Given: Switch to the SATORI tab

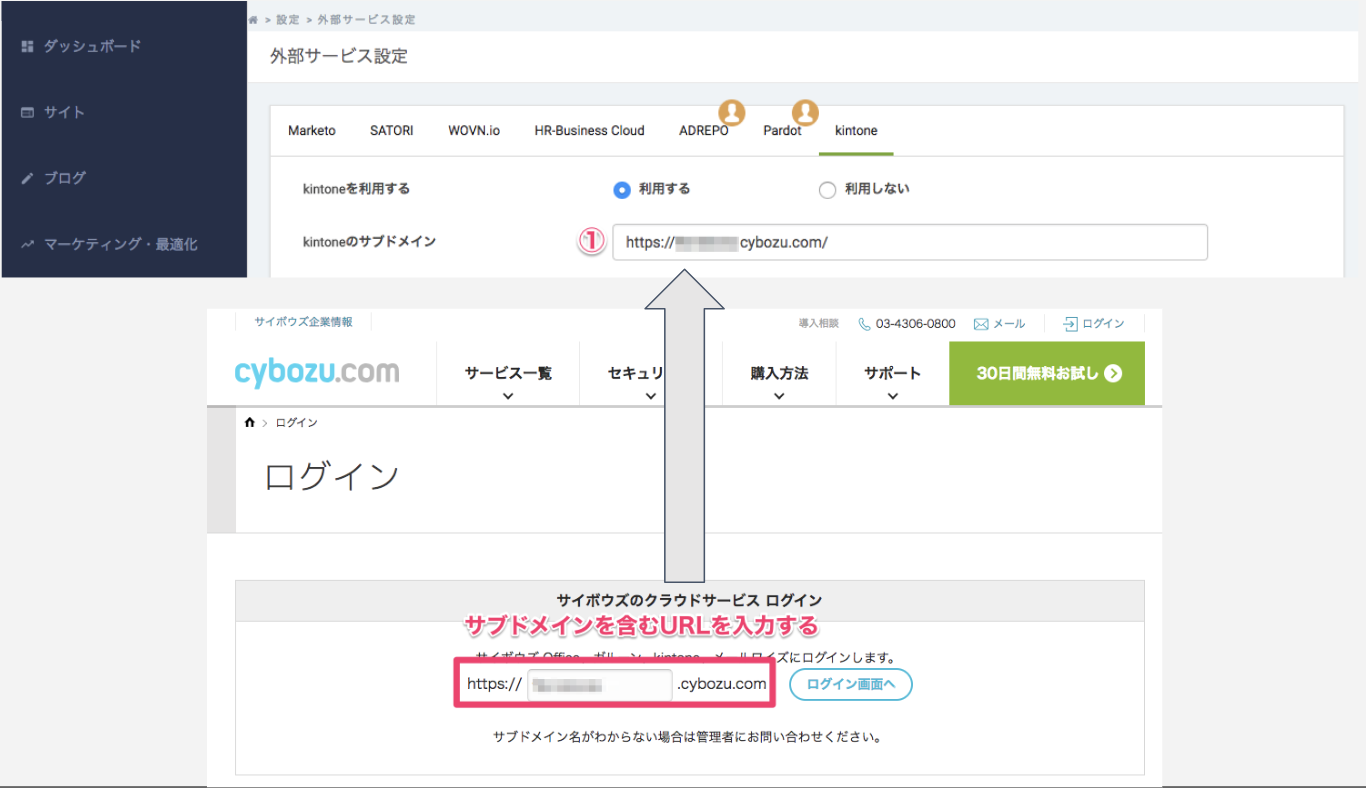Looking at the screenshot, I should (x=392, y=131).
